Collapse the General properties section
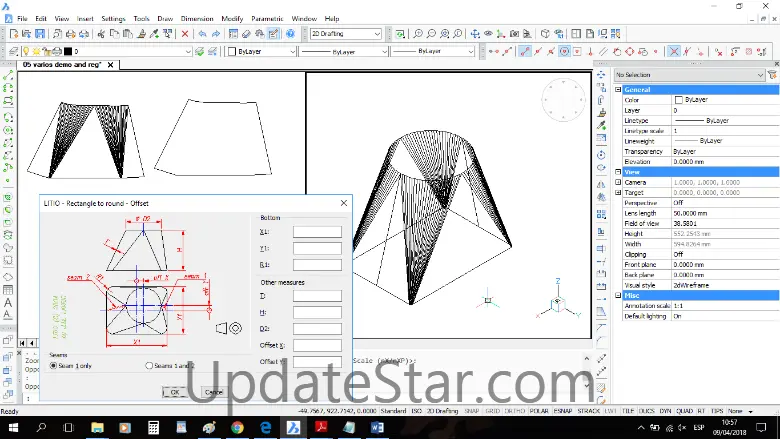 (x=618, y=89)
